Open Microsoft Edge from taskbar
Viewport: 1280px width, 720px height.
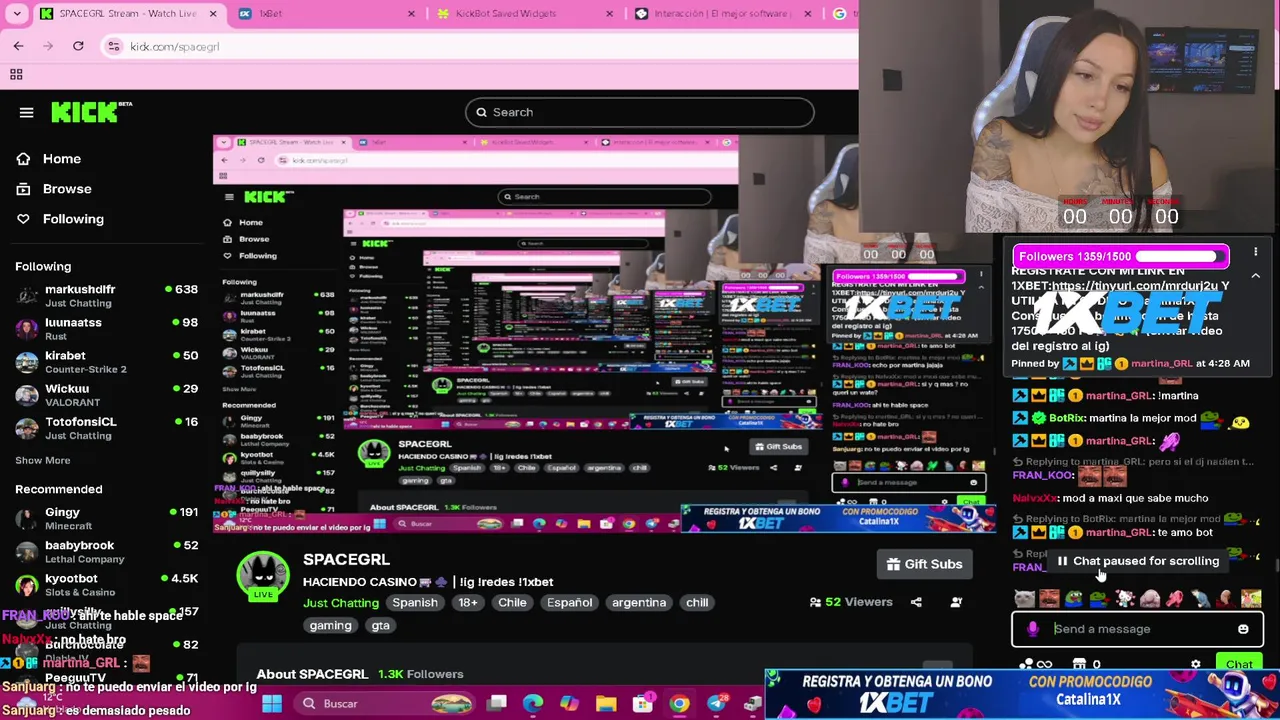pyautogui.click(x=533, y=703)
